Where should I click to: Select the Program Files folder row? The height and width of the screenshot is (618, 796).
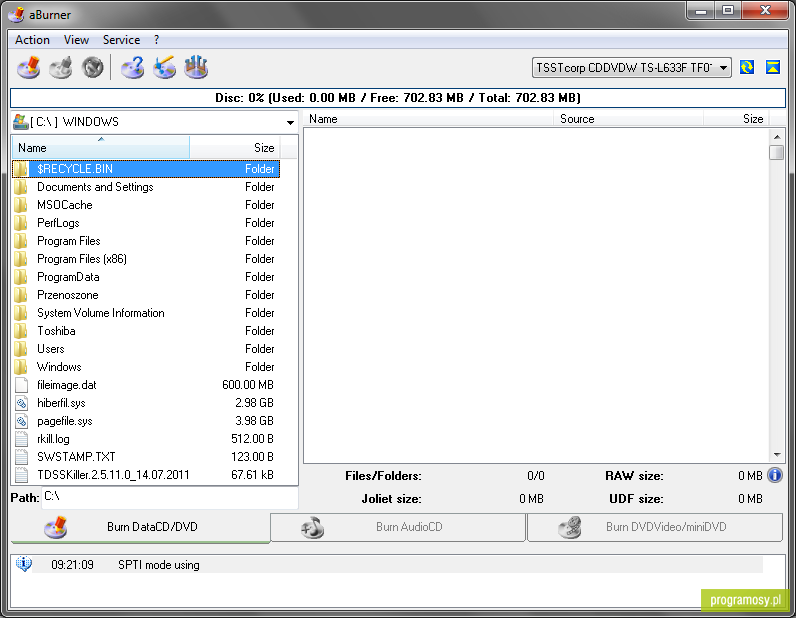[146, 241]
